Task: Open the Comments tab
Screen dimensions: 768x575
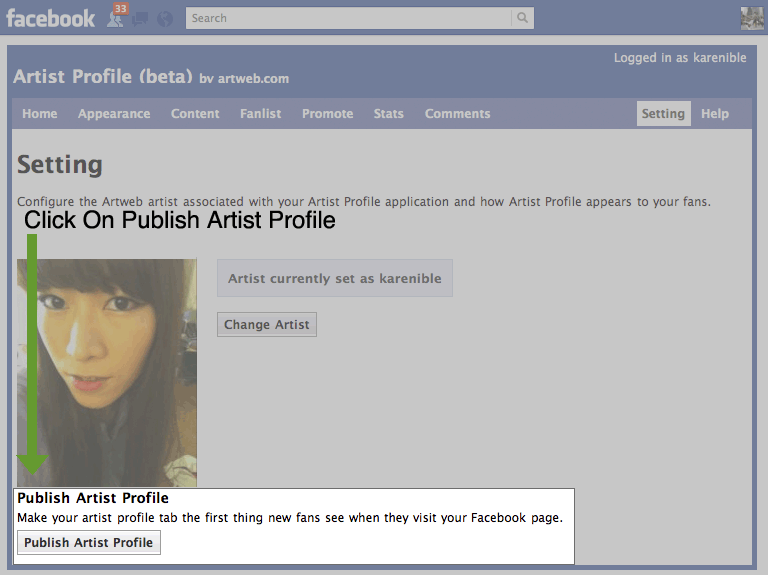Action: [457, 114]
